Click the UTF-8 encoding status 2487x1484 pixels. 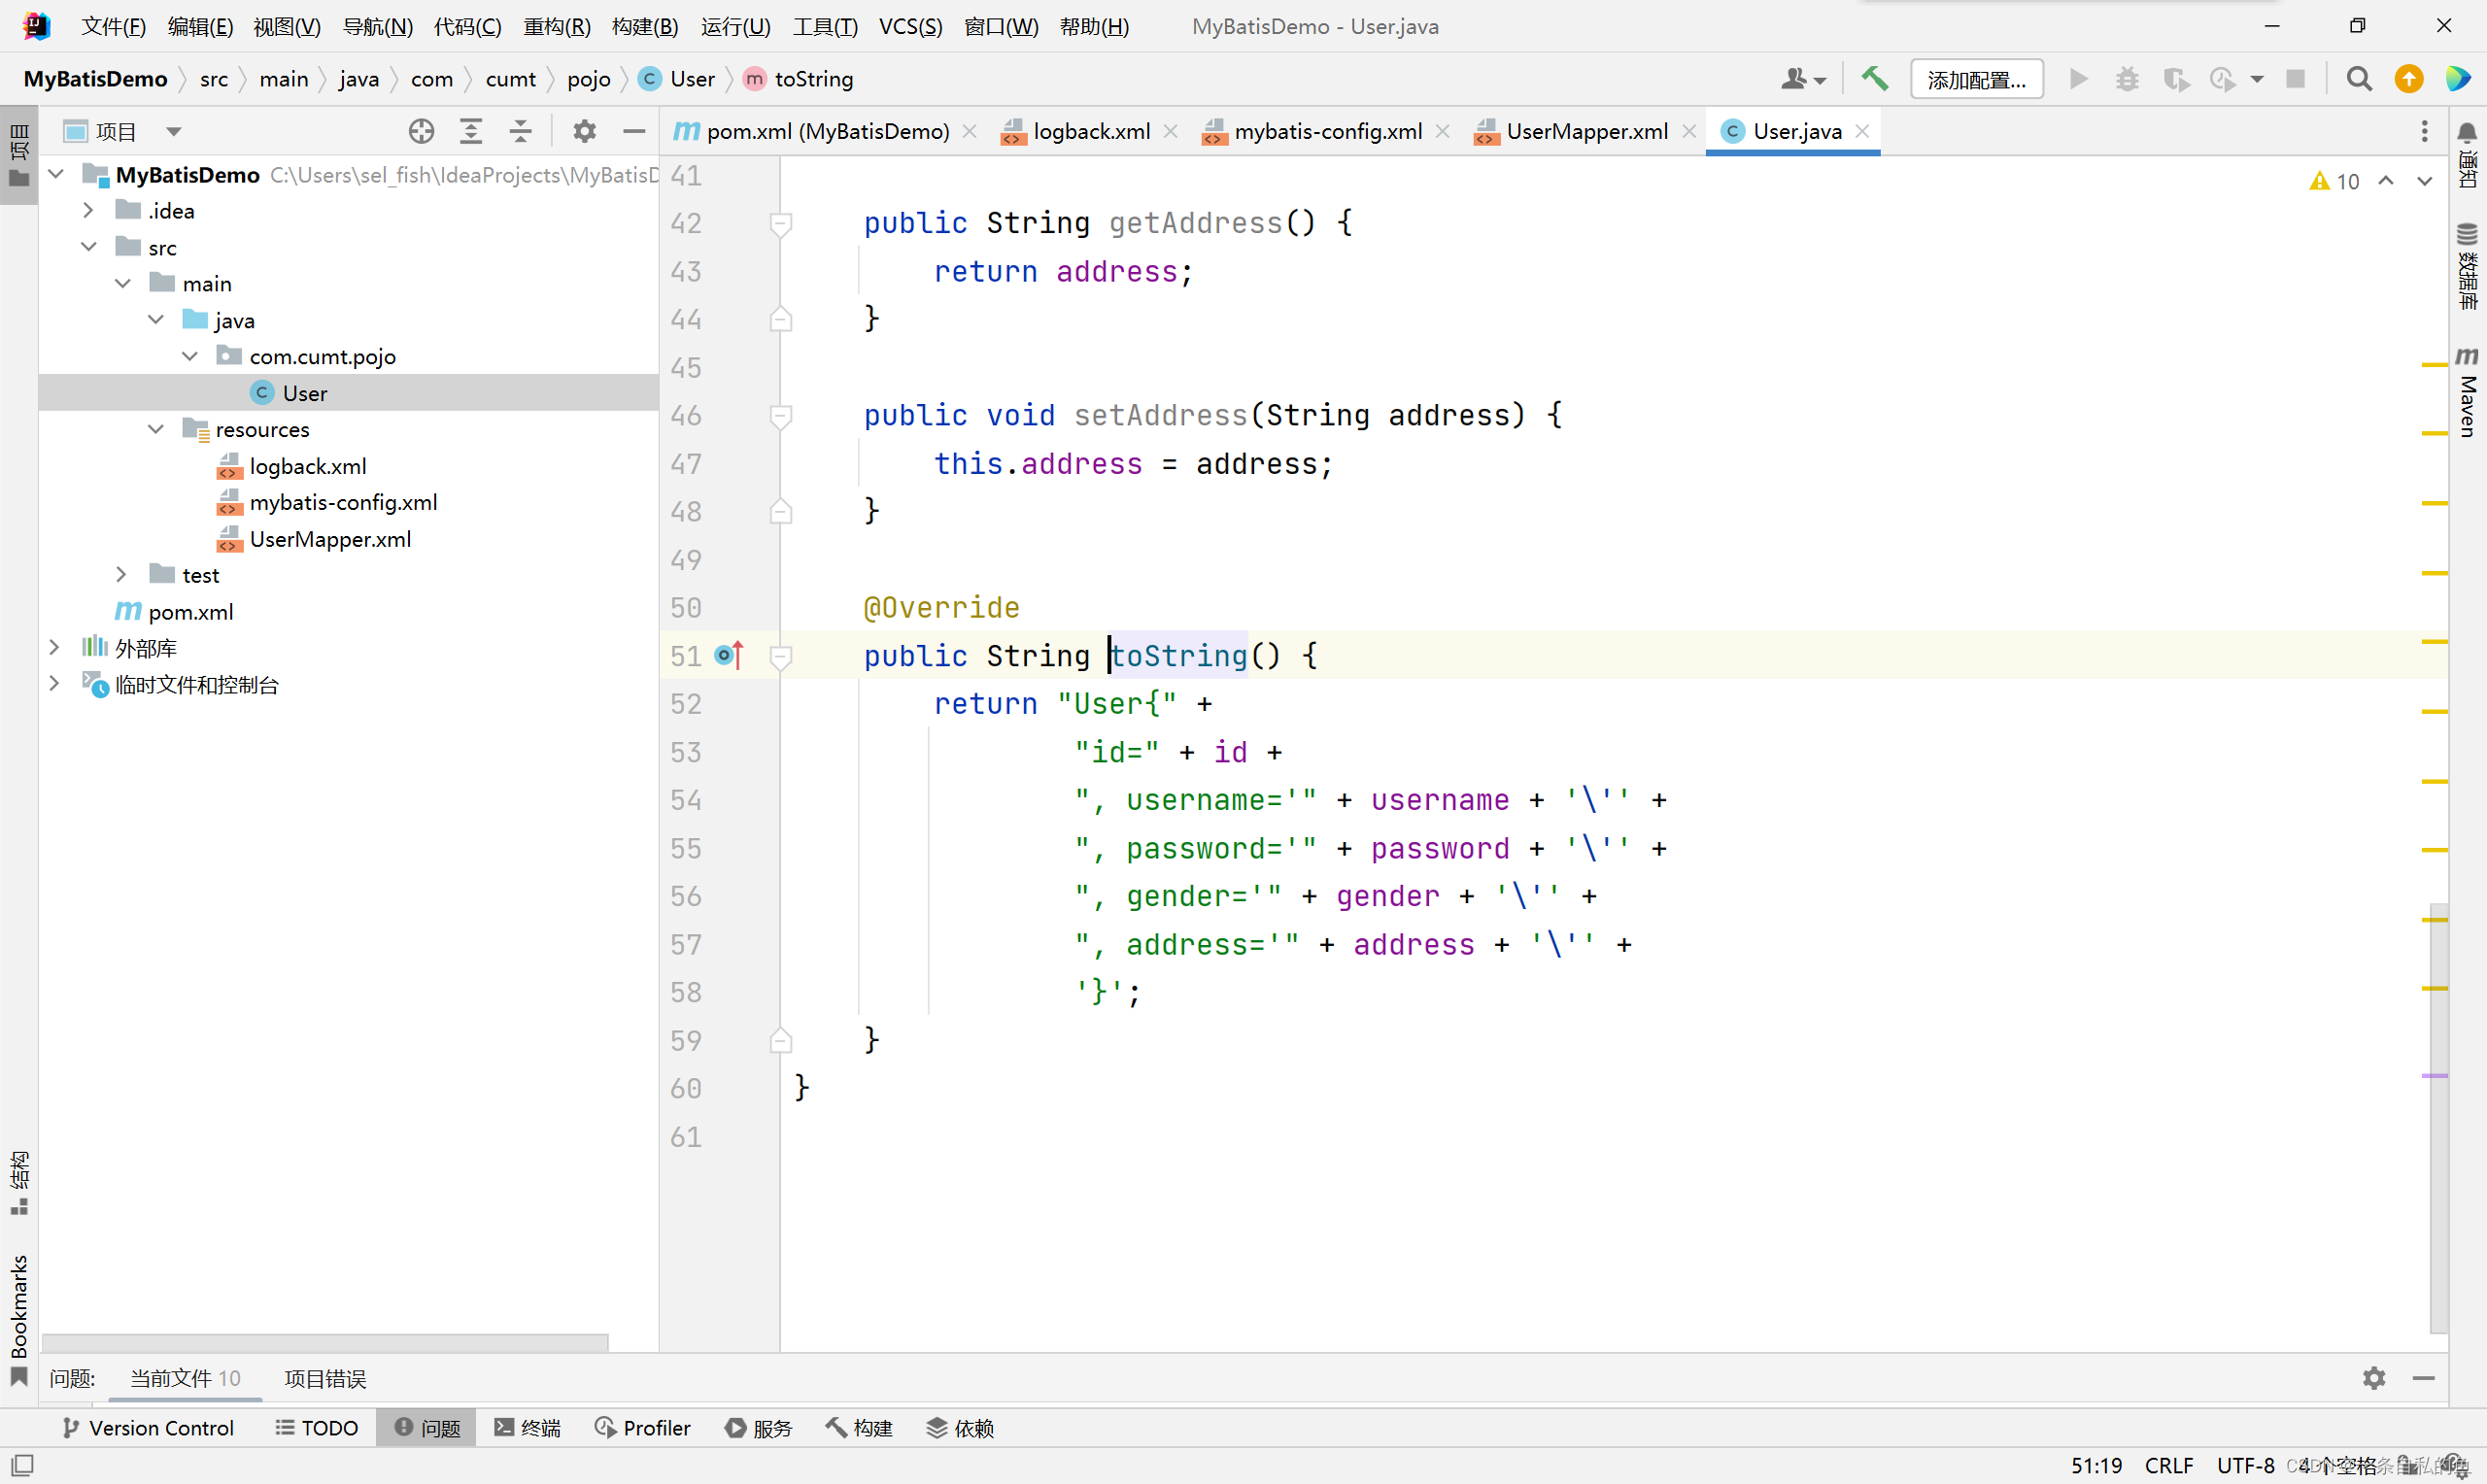[x=2246, y=1465]
